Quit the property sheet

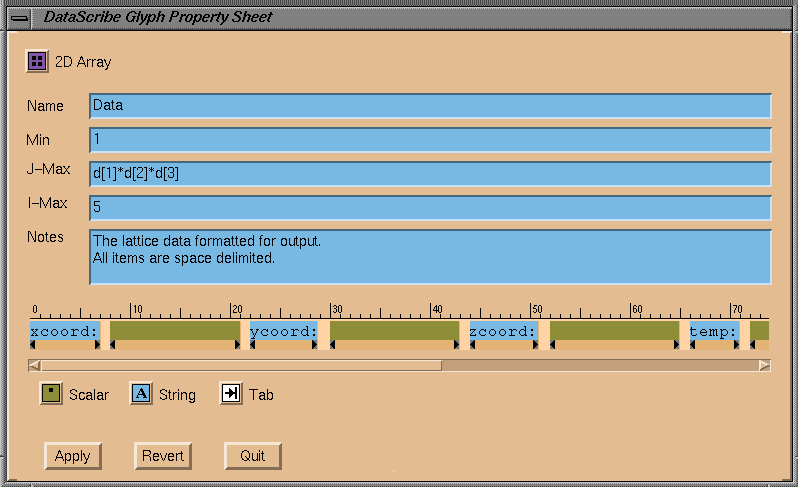[252, 456]
